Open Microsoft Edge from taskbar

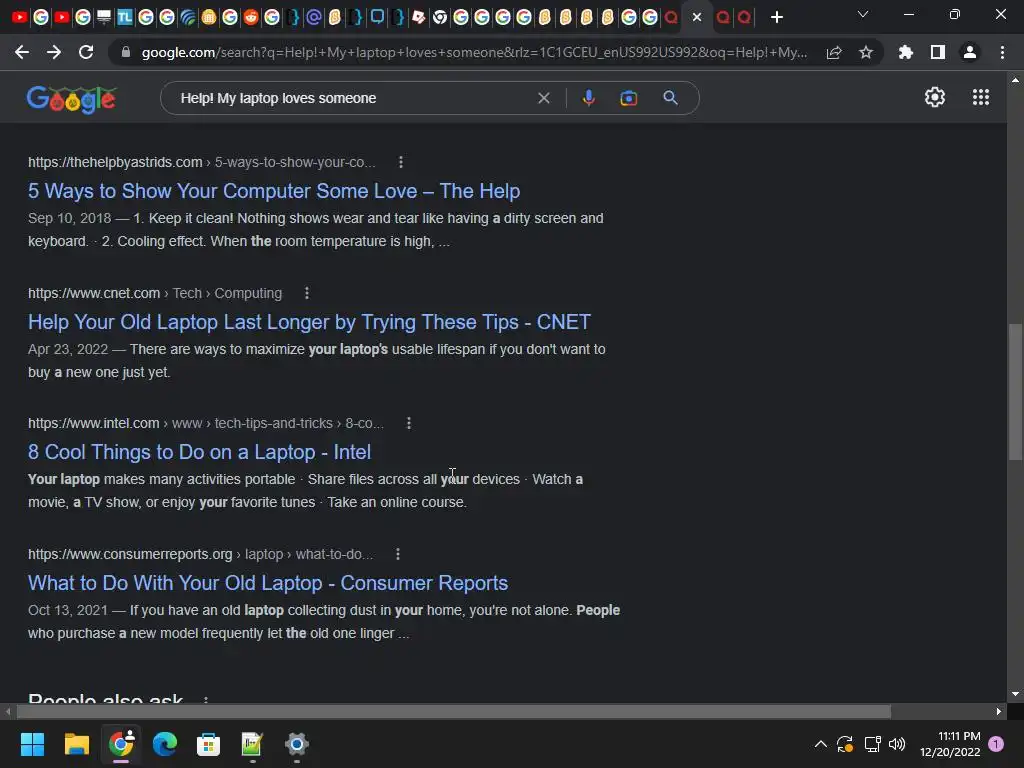pos(165,744)
